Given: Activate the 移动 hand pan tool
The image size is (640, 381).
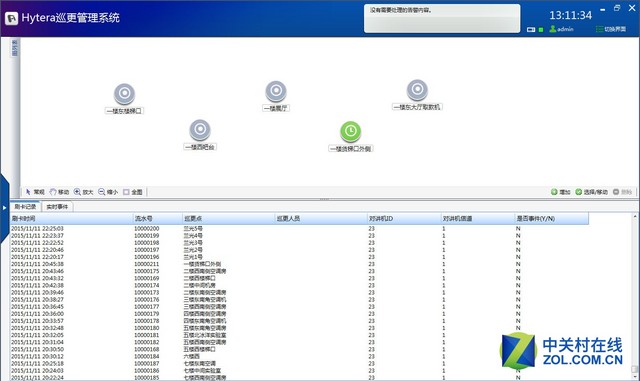Looking at the screenshot, I should coord(59,192).
